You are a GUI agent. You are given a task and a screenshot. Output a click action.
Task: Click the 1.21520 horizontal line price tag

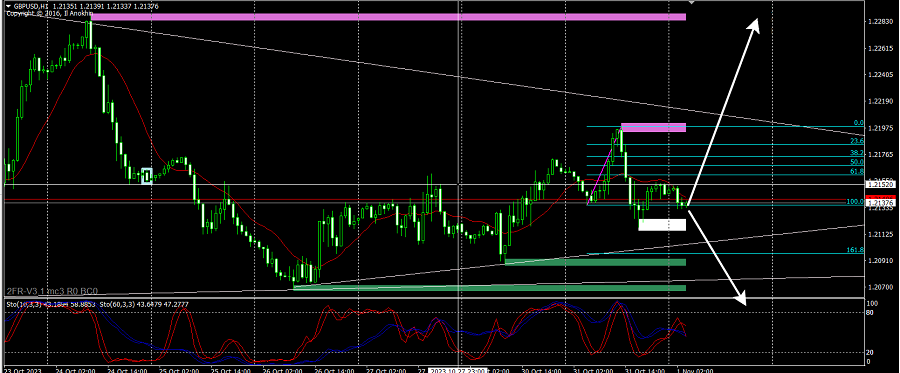click(x=880, y=185)
